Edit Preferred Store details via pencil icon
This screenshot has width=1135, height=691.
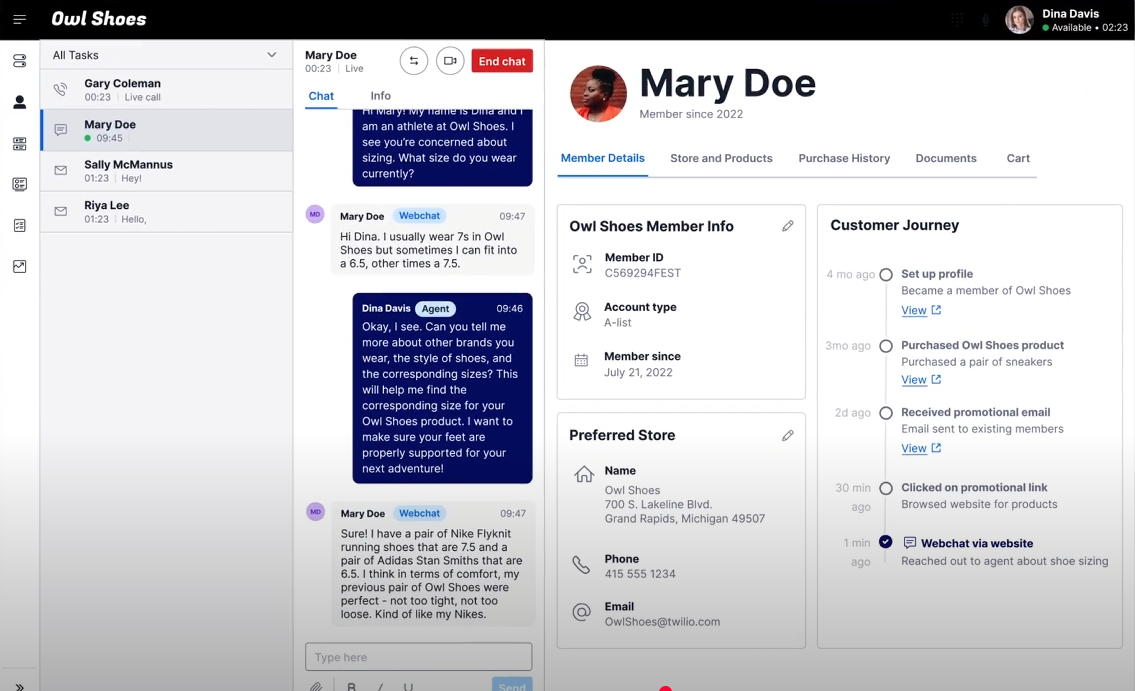[x=788, y=435]
